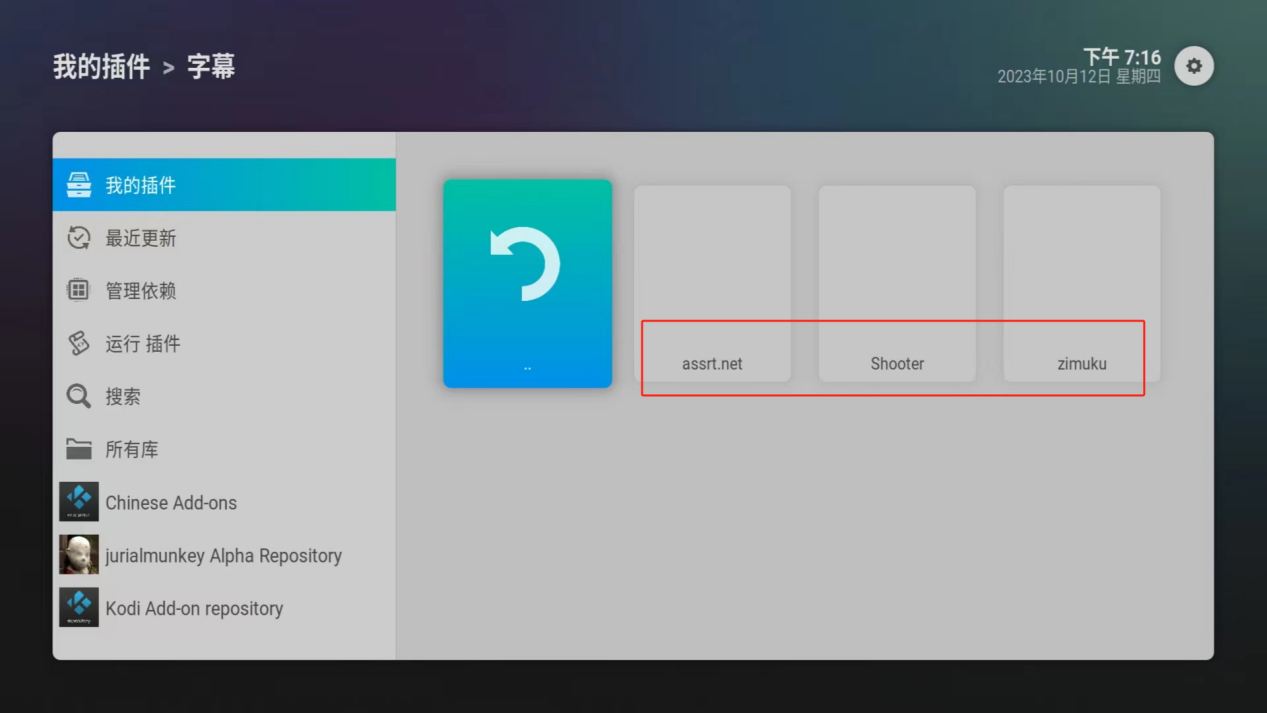
Task: Click the 所有库 folder icon
Action: click(x=79, y=450)
